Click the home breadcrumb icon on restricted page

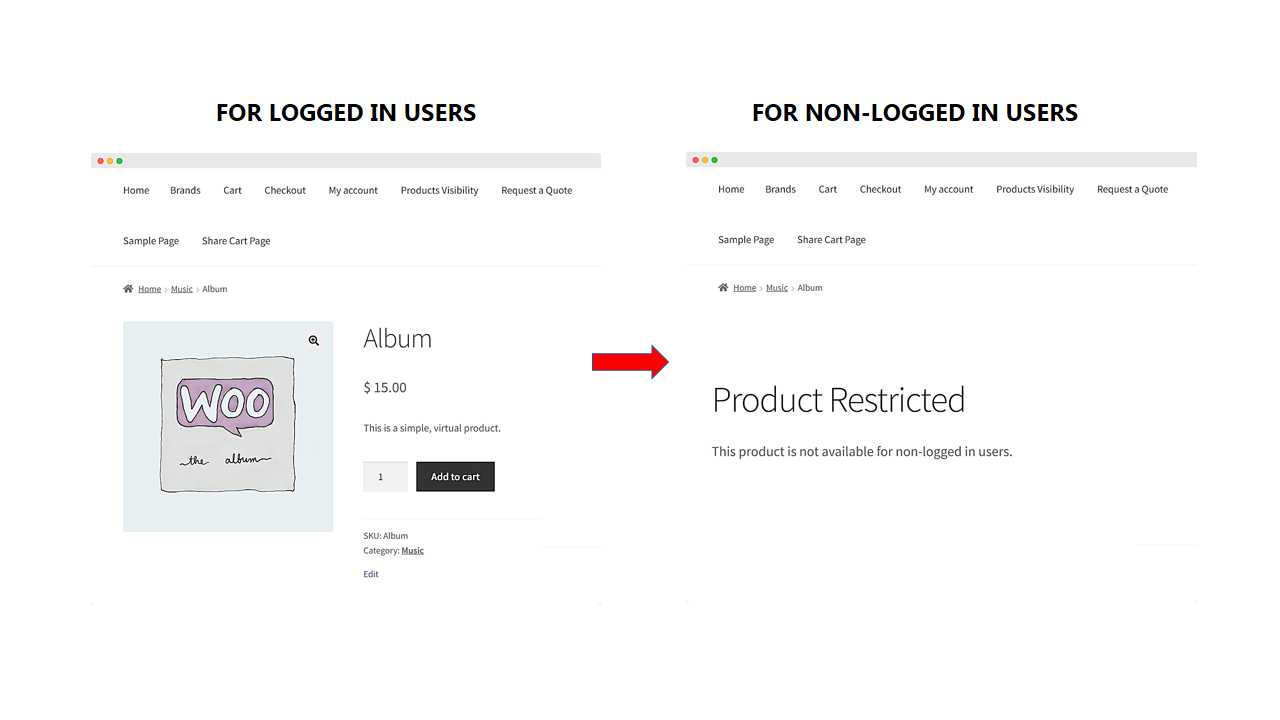pos(723,287)
